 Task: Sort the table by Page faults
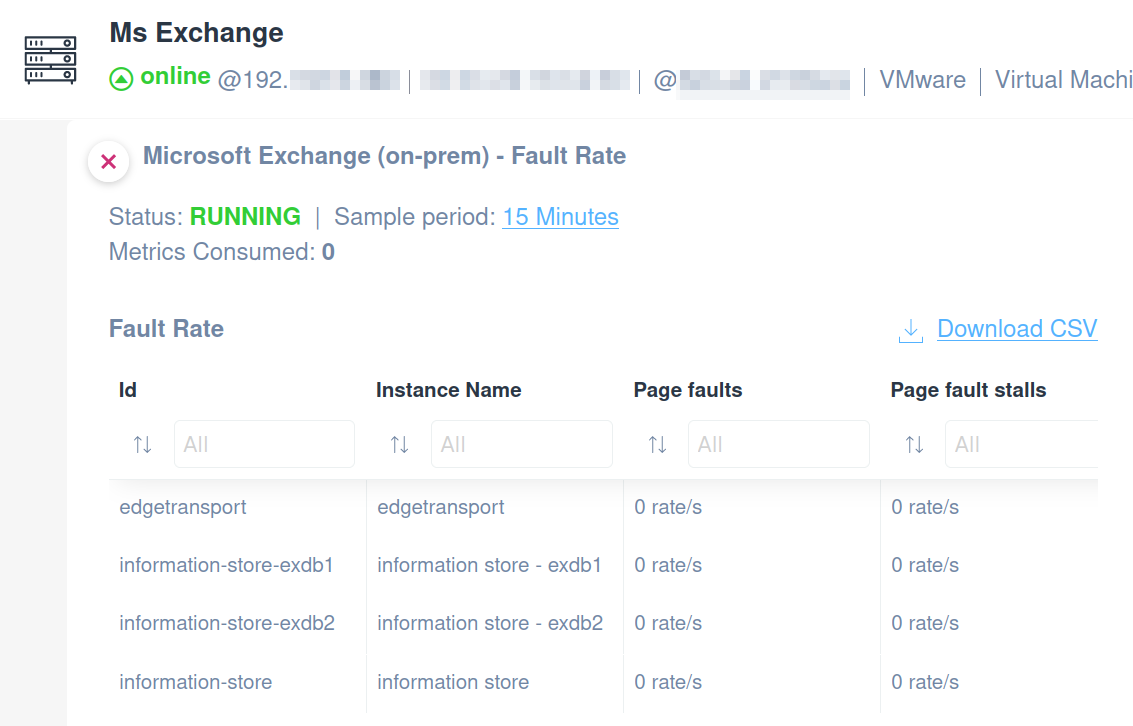tap(657, 444)
